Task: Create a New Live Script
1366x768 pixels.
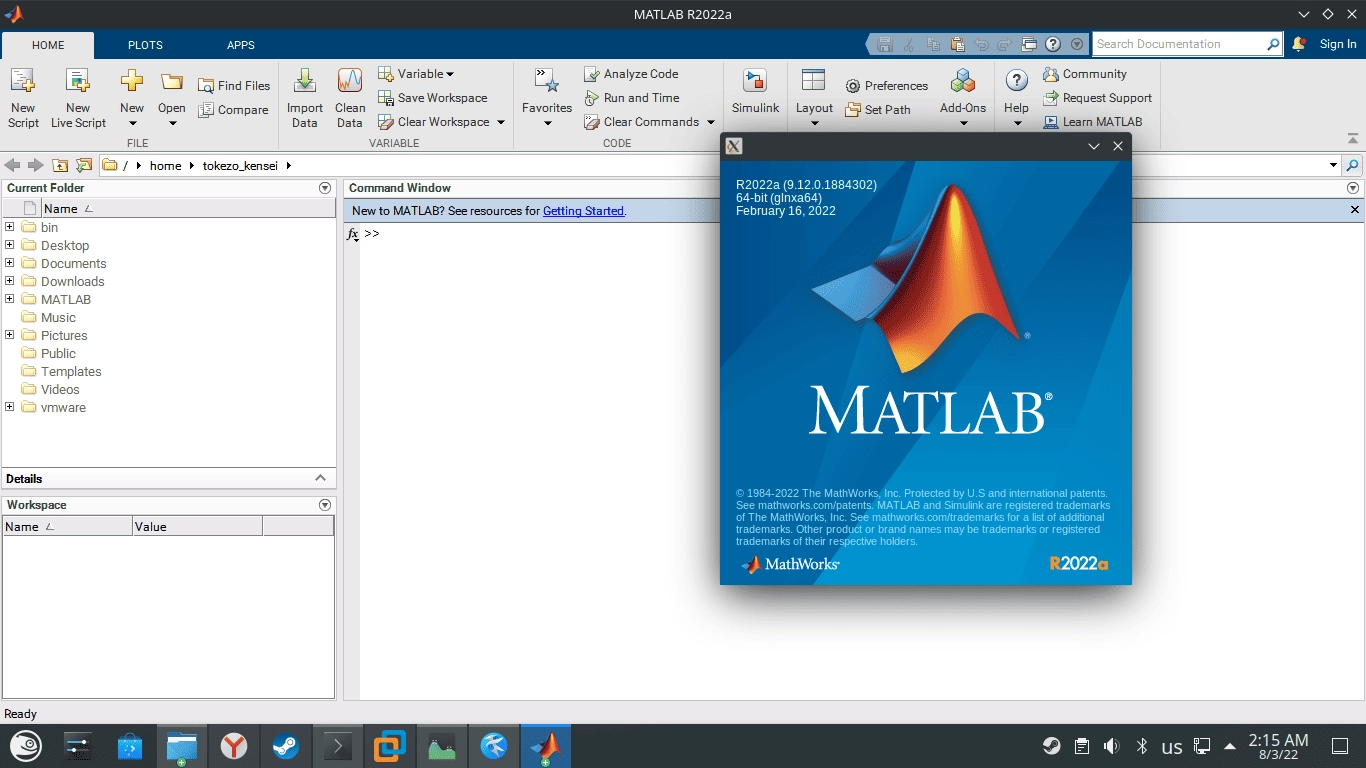Action: [x=78, y=98]
